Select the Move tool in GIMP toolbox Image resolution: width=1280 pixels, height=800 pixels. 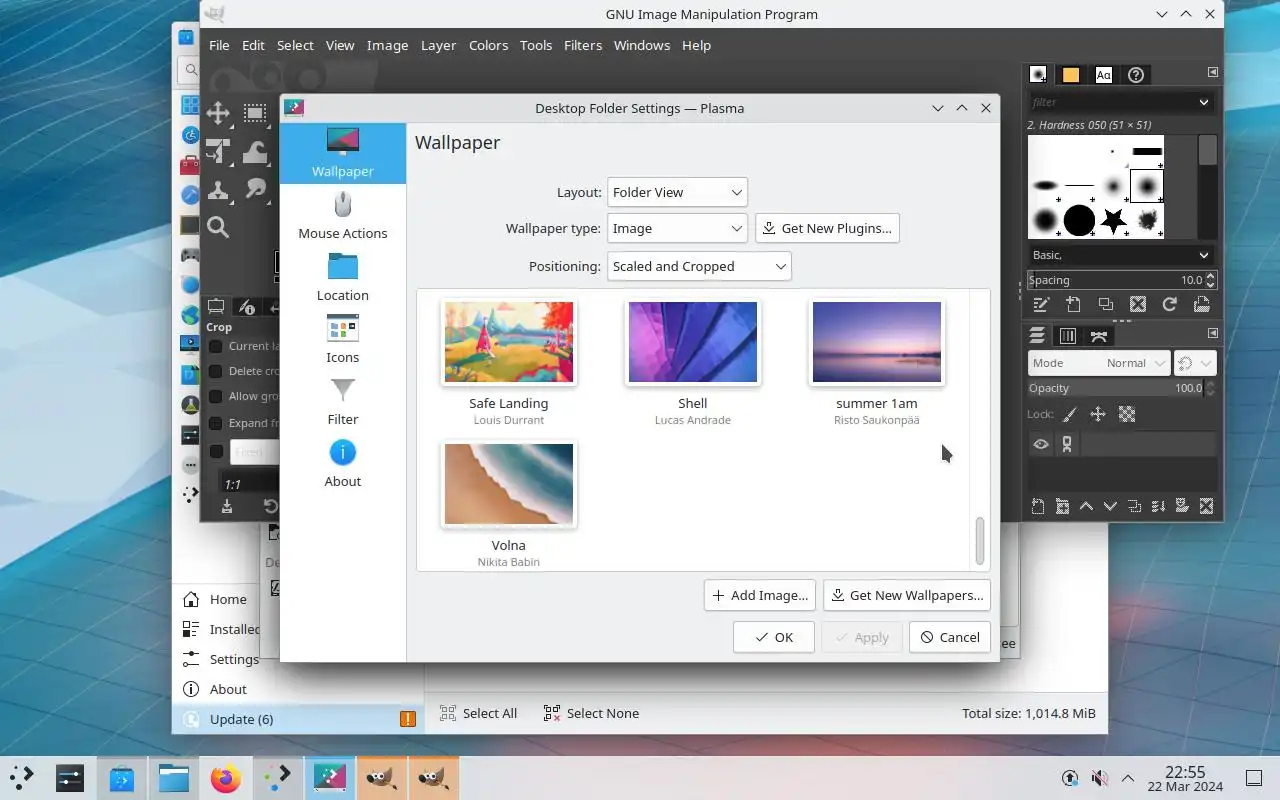(218, 113)
